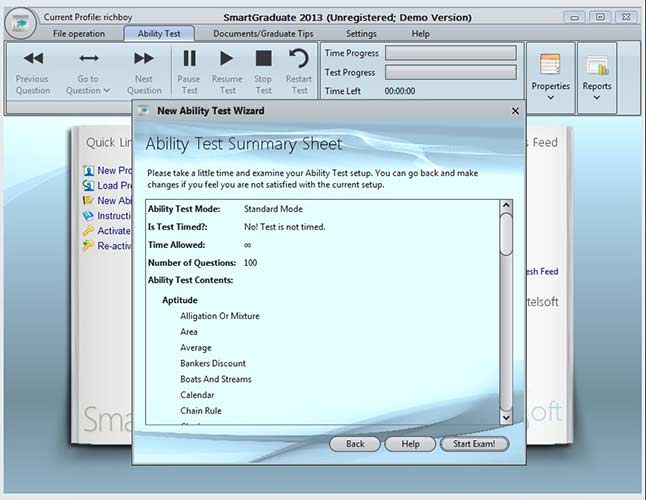Screen dimensions: 646x500
Task: Click the Aptitude category heading
Action: [180, 300]
